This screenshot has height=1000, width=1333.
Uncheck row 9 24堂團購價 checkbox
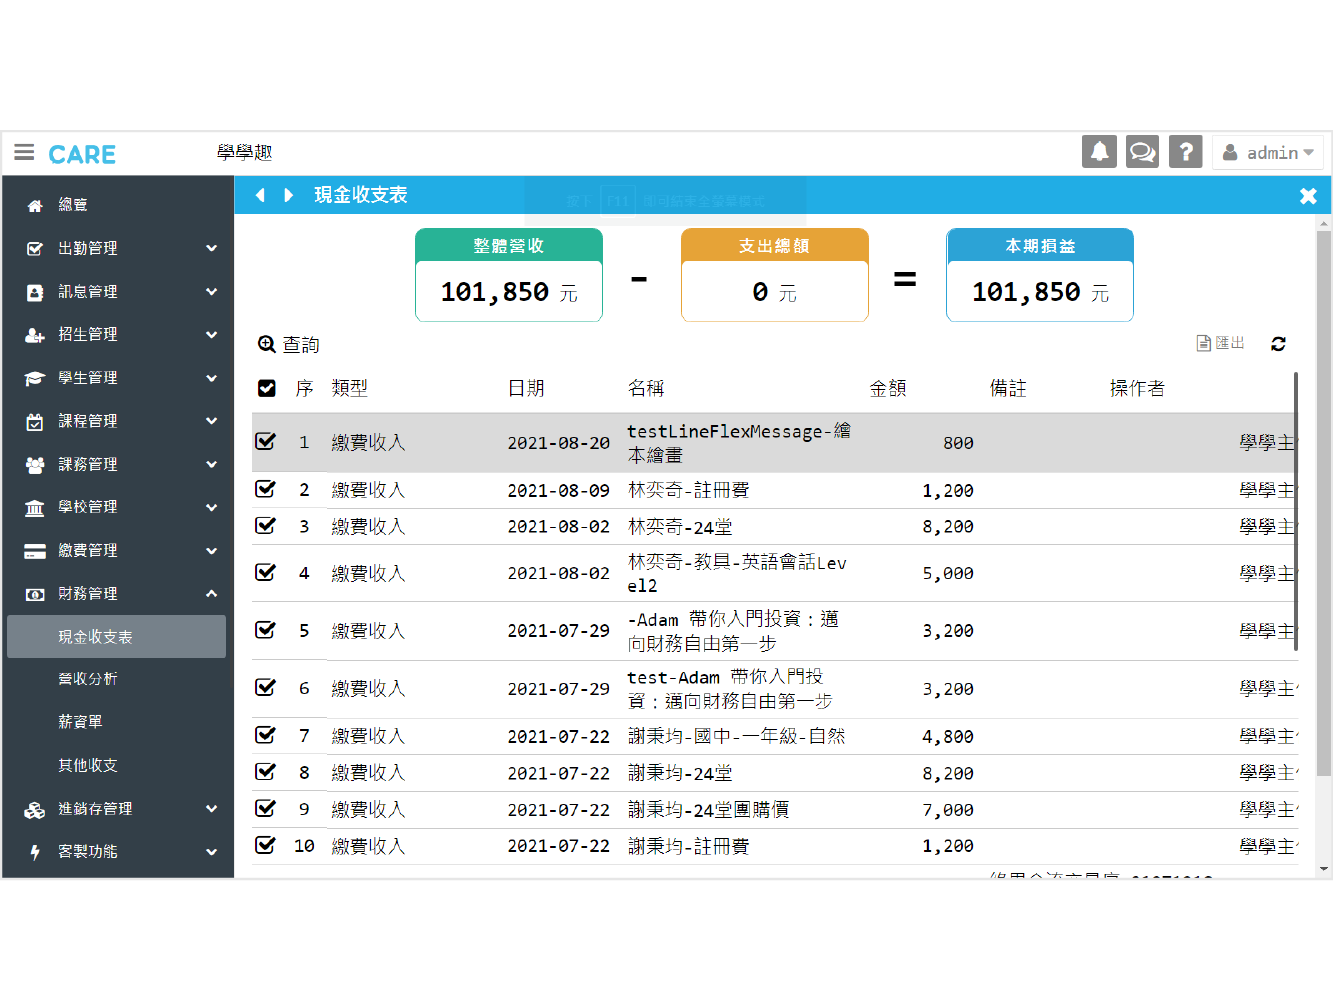click(x=265, y=808)
